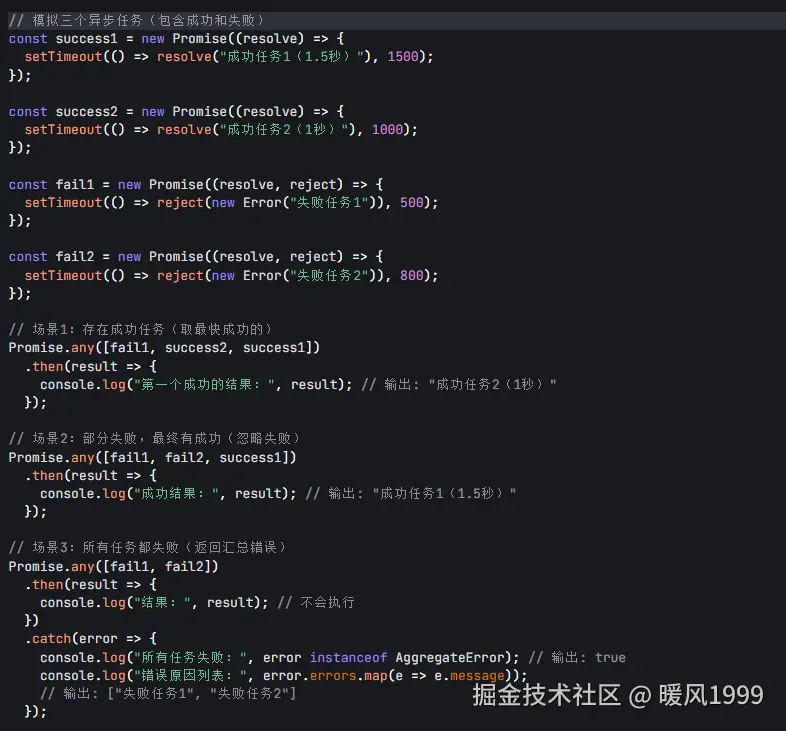Screen dimensions: 786x731
Task: Click the comment '// 场景3: 所有任务都失败（返回汇总错误）'
Action: coord(148,547)
